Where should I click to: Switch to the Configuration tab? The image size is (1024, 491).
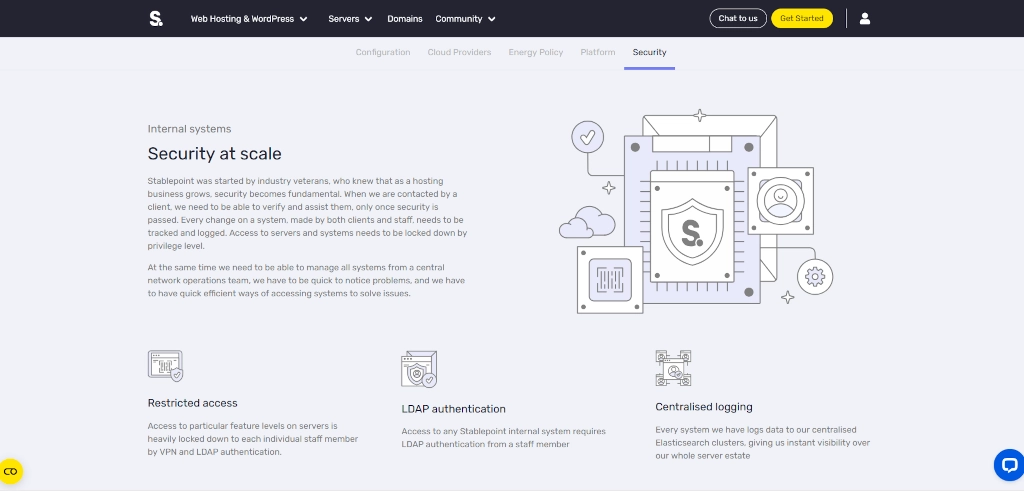(383, 52)
